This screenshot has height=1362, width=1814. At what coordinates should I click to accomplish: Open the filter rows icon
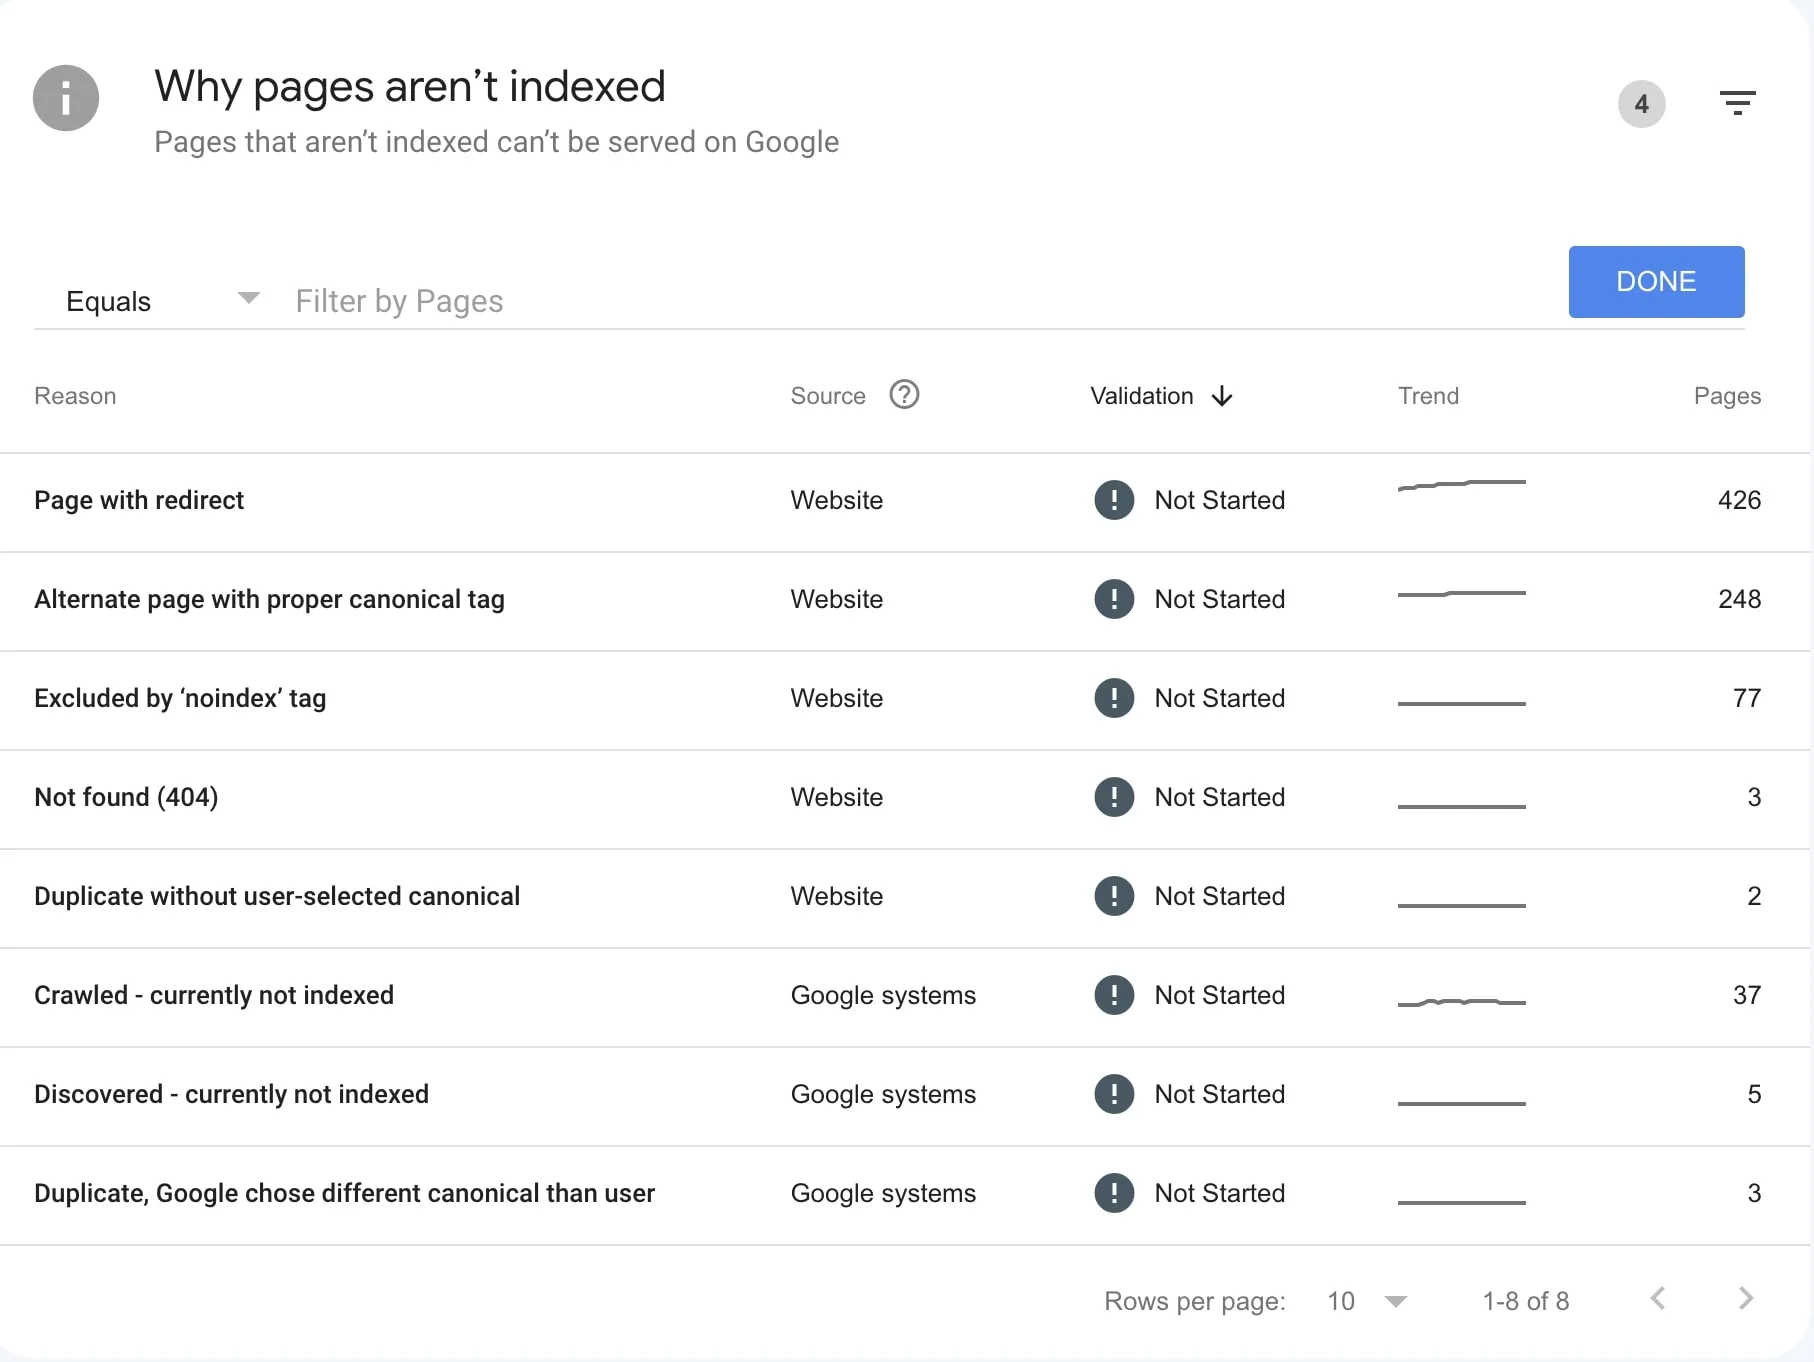pyautogui.click(x=1737, y=103)
